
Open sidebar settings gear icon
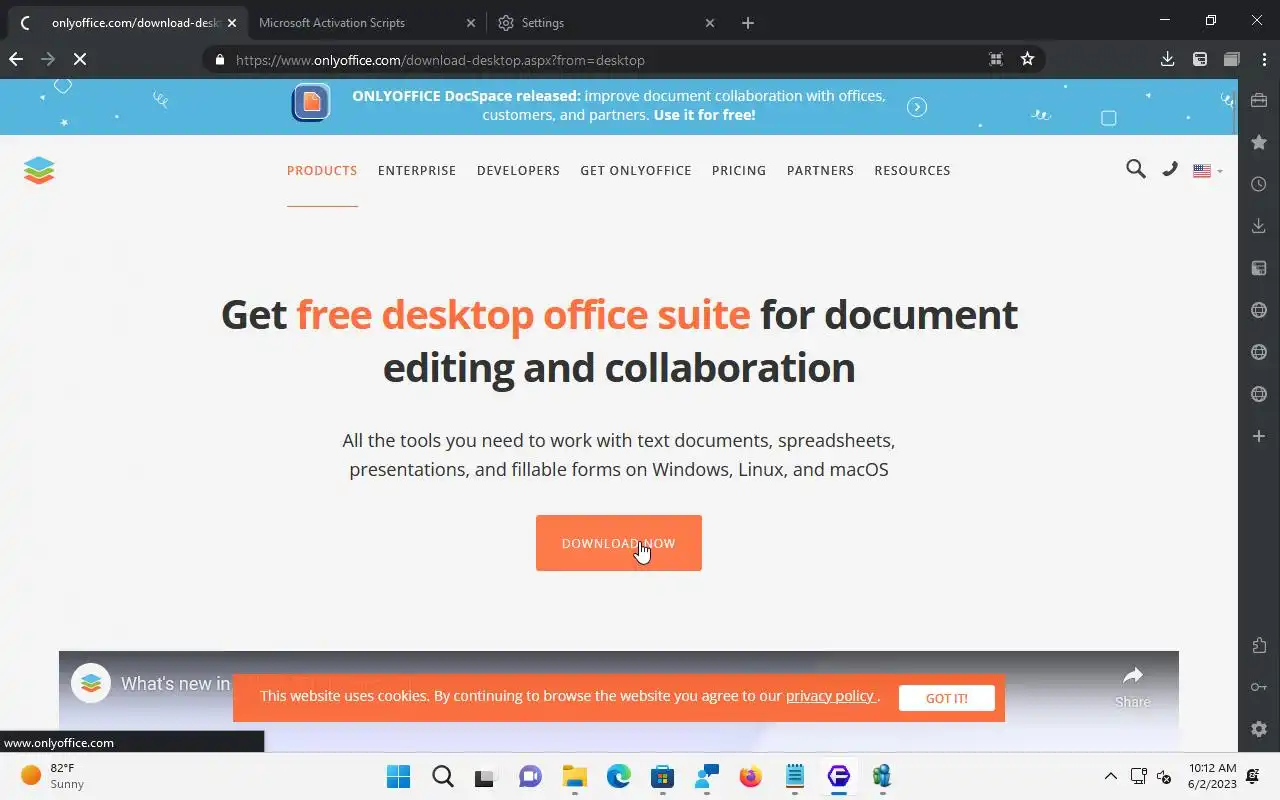pyautogui.click(x=1259, y=729)
